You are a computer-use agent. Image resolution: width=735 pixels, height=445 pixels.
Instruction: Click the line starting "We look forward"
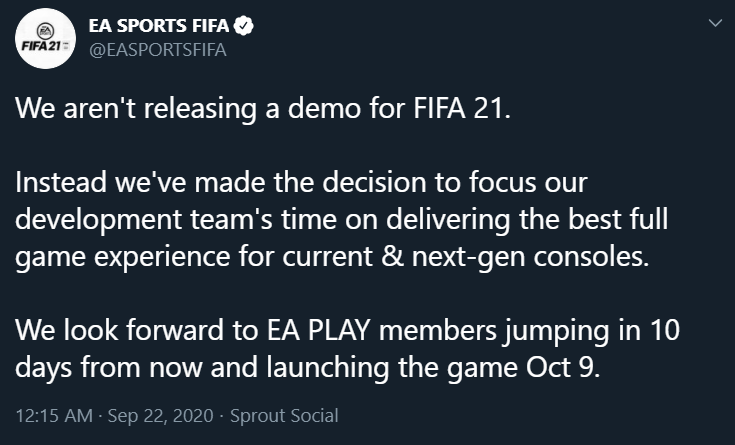click(347, 330)
